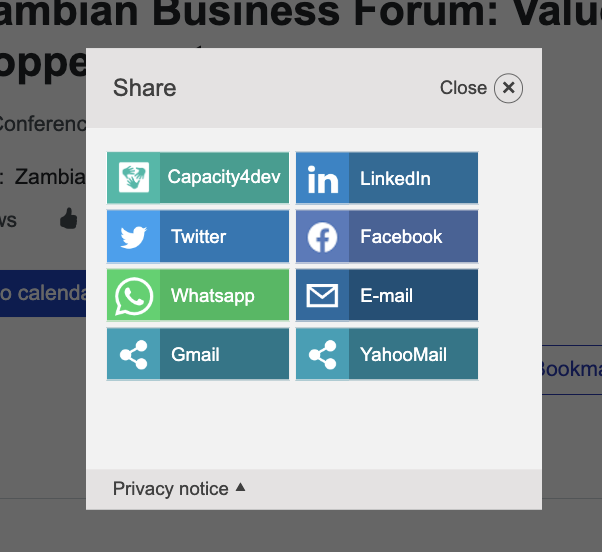Screen dimensions: 602x552
Task: Click the triangle arrow beside Privacy notice
Action: (x=240, y=488)
